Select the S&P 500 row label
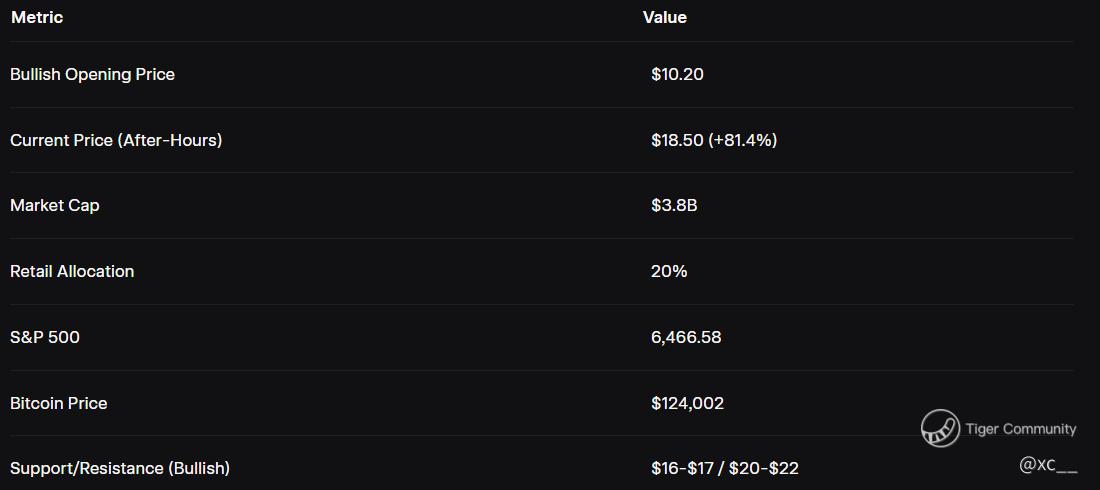Screen dimensions: 1100x490 [x=45, y=337]
